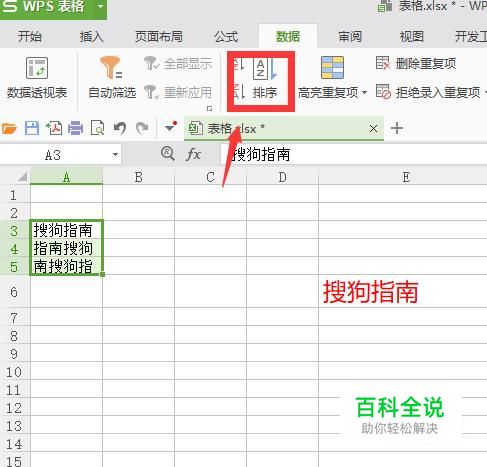The width and height of the screenshot is (487, 467).
Task: Click the Name Box showing A3
Action: pos(53,155)
